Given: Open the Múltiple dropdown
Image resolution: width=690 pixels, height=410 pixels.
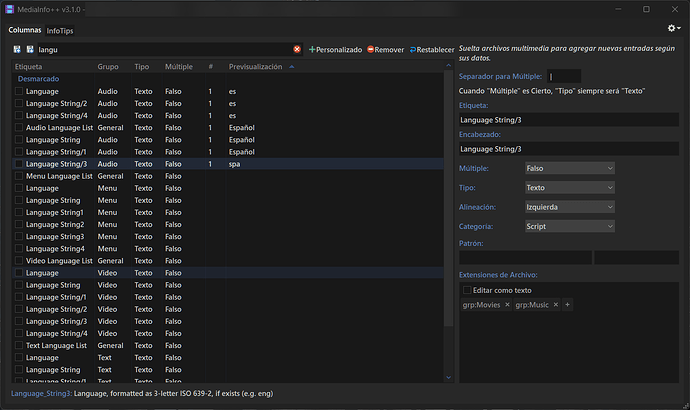Looking at the screenshot, I should 569,168.
